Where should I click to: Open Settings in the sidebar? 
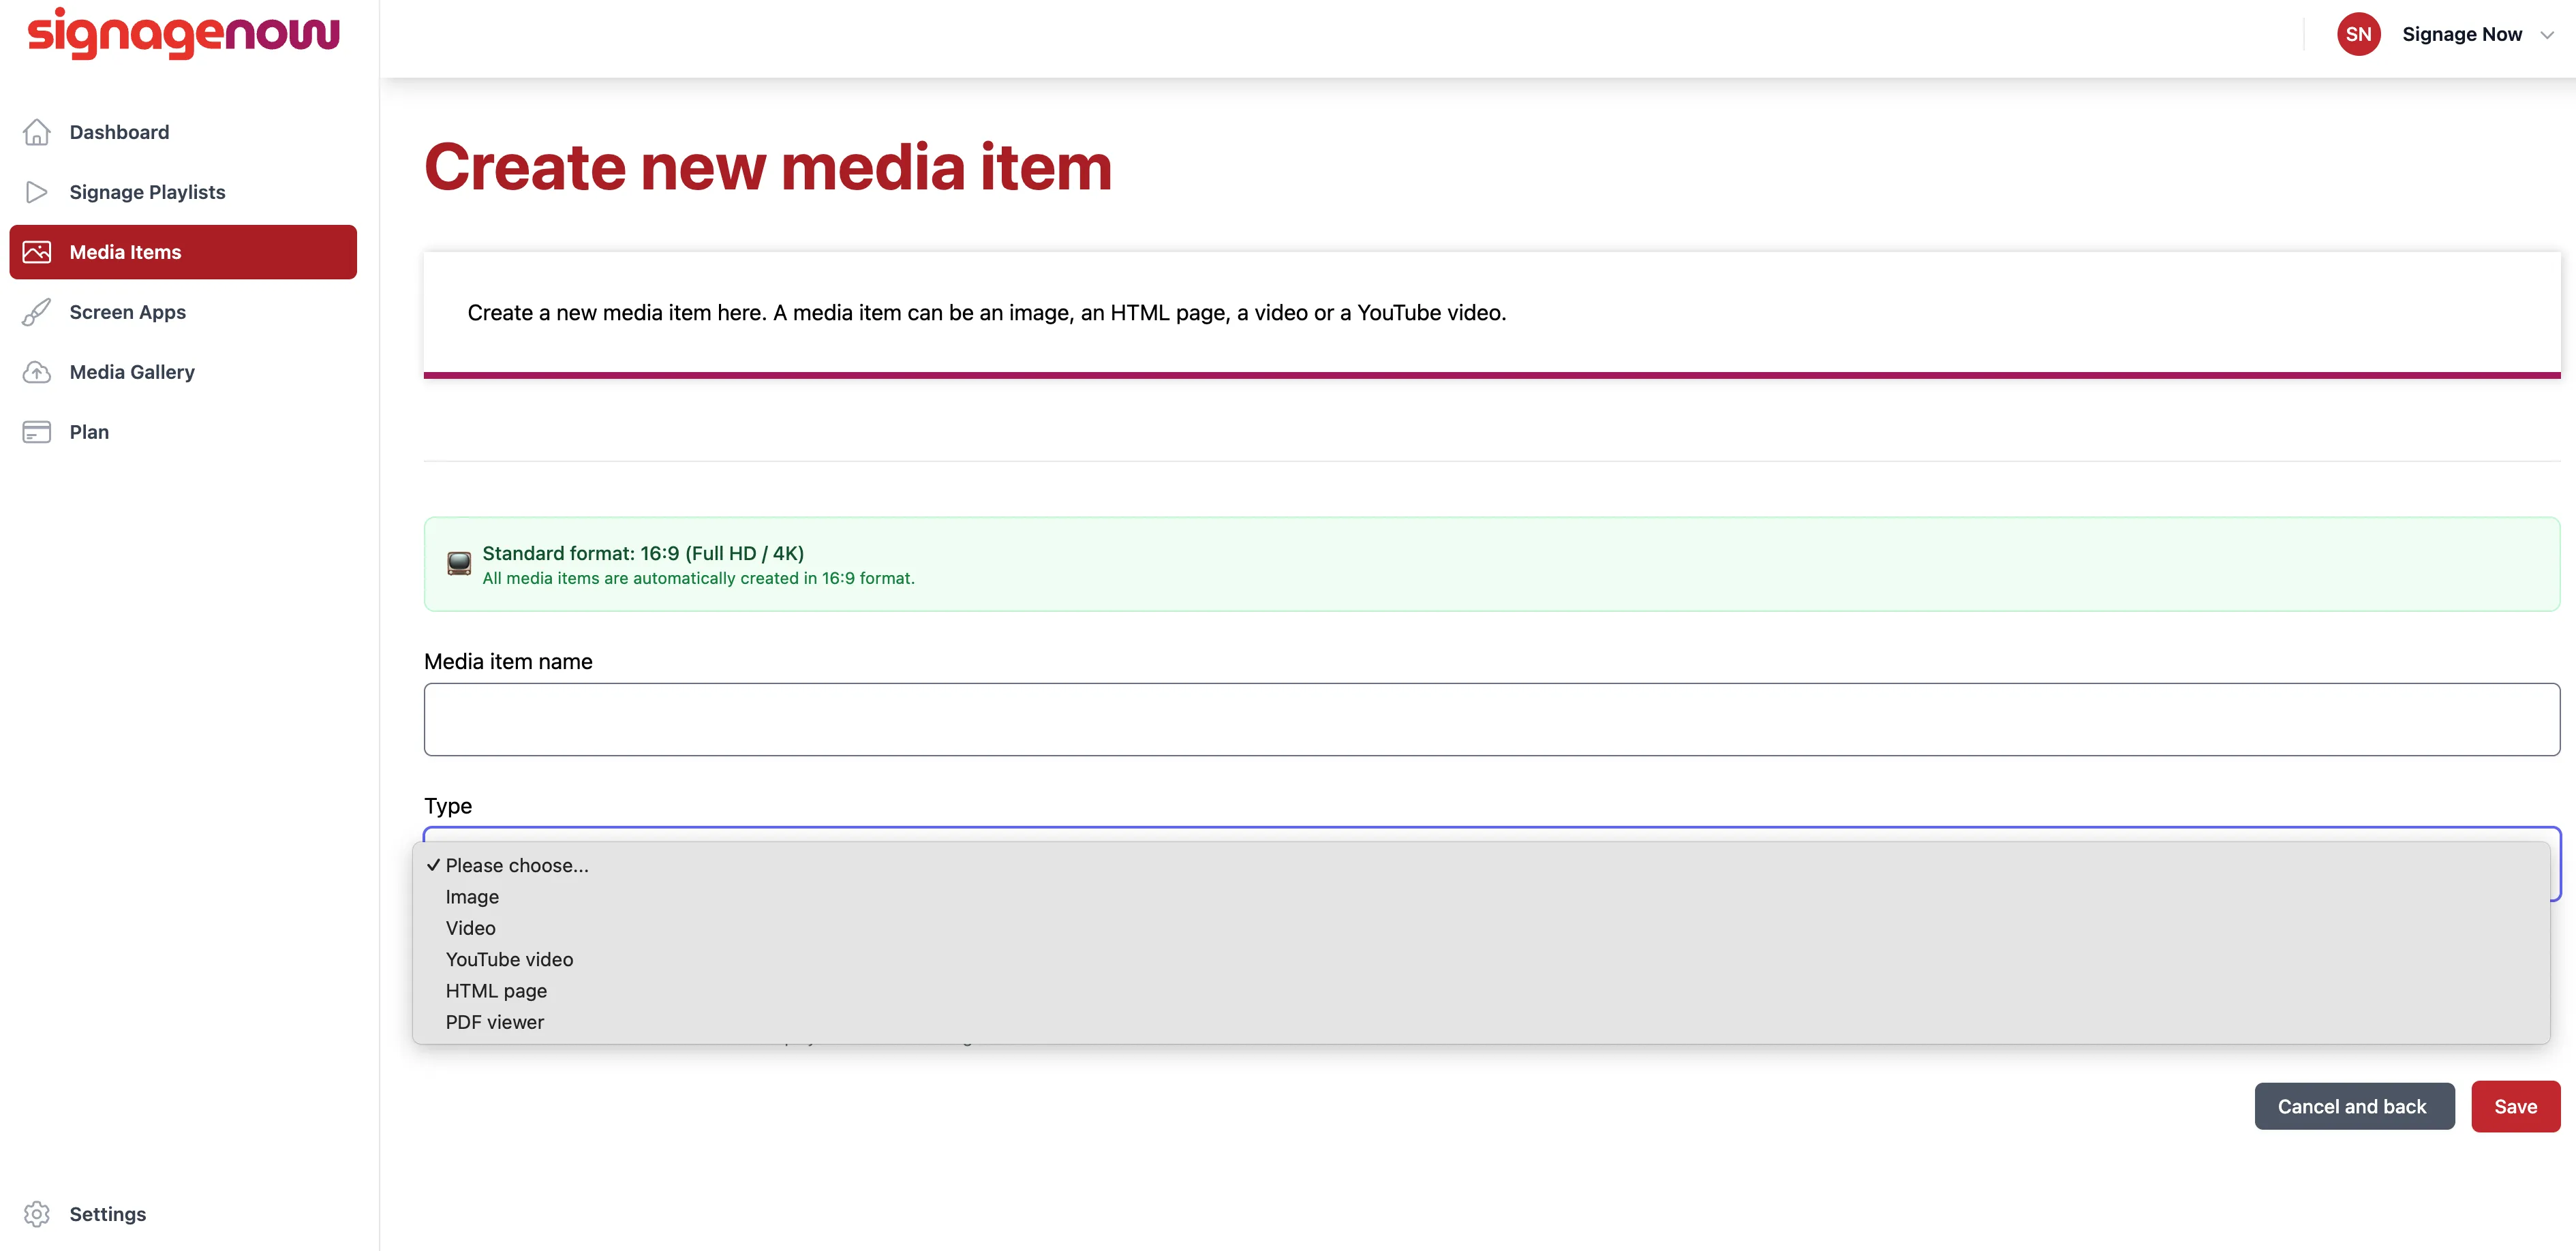(184, 1214)
